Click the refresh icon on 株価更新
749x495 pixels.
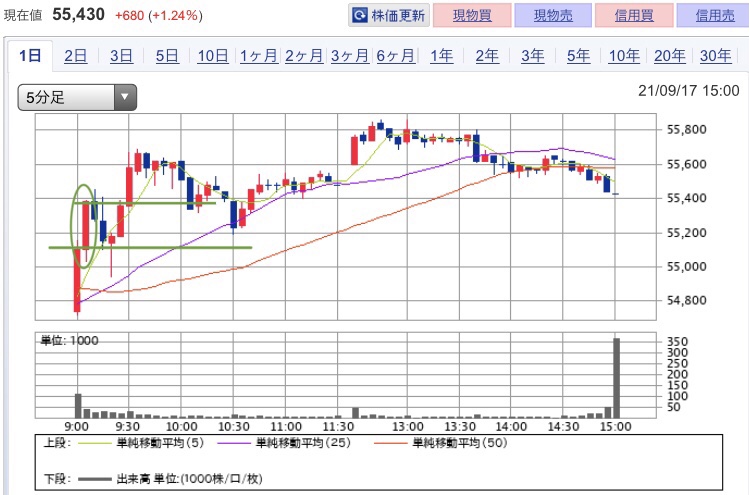(x=359, y=15)
